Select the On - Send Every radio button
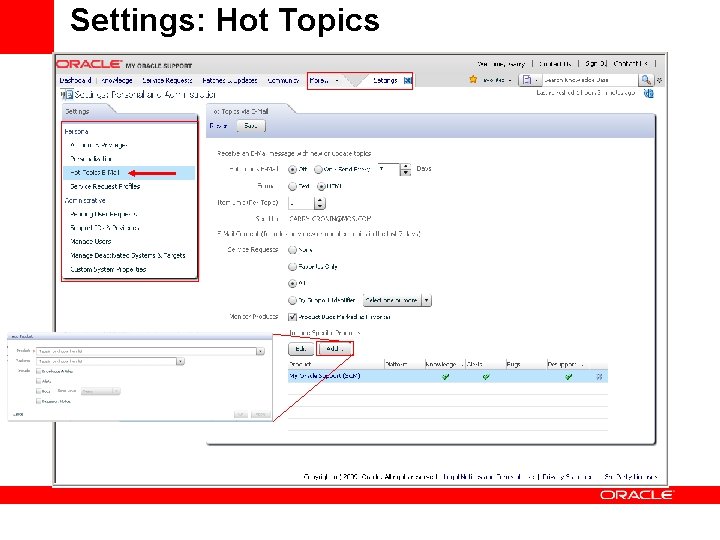The image size is (720, 540). (x=318, y=169)
